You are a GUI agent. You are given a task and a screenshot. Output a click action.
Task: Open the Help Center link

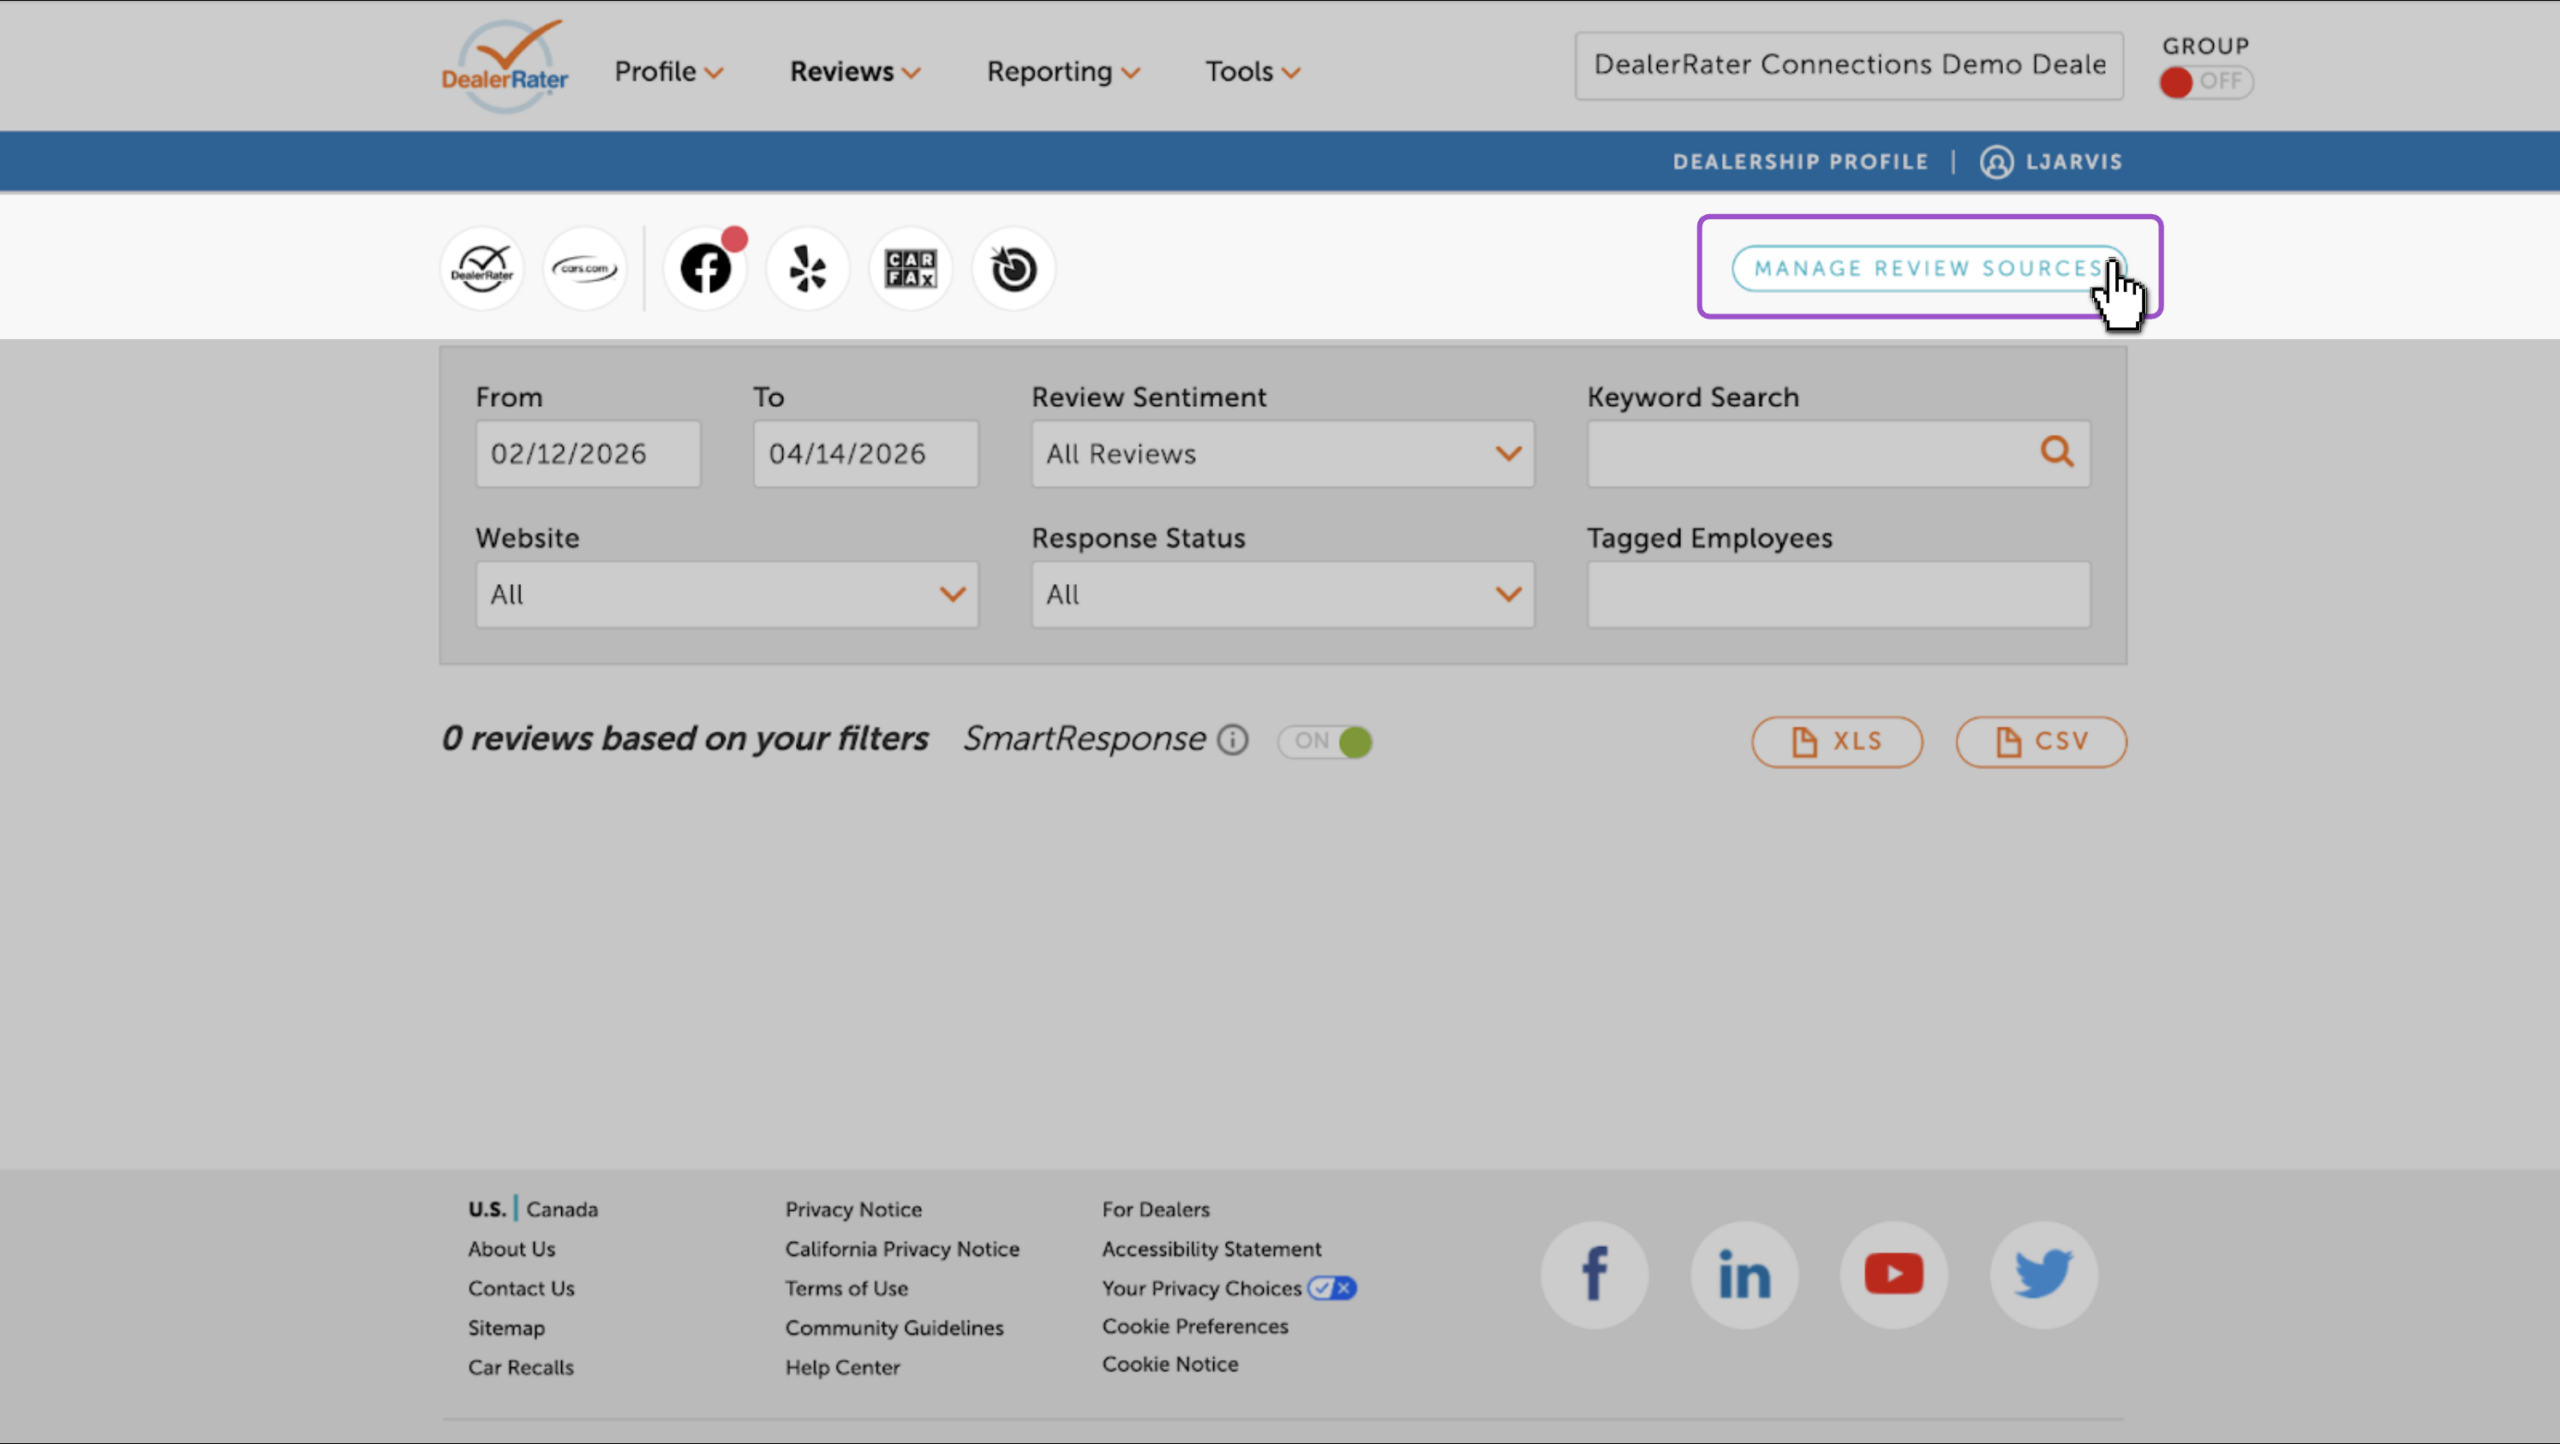click(842, 1367)
